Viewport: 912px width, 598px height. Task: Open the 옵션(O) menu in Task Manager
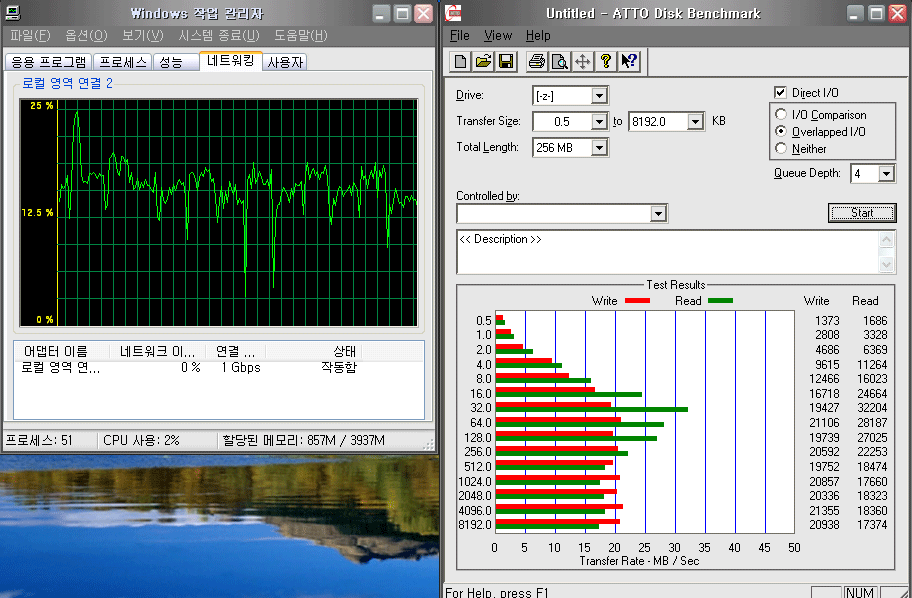point(86,35)
